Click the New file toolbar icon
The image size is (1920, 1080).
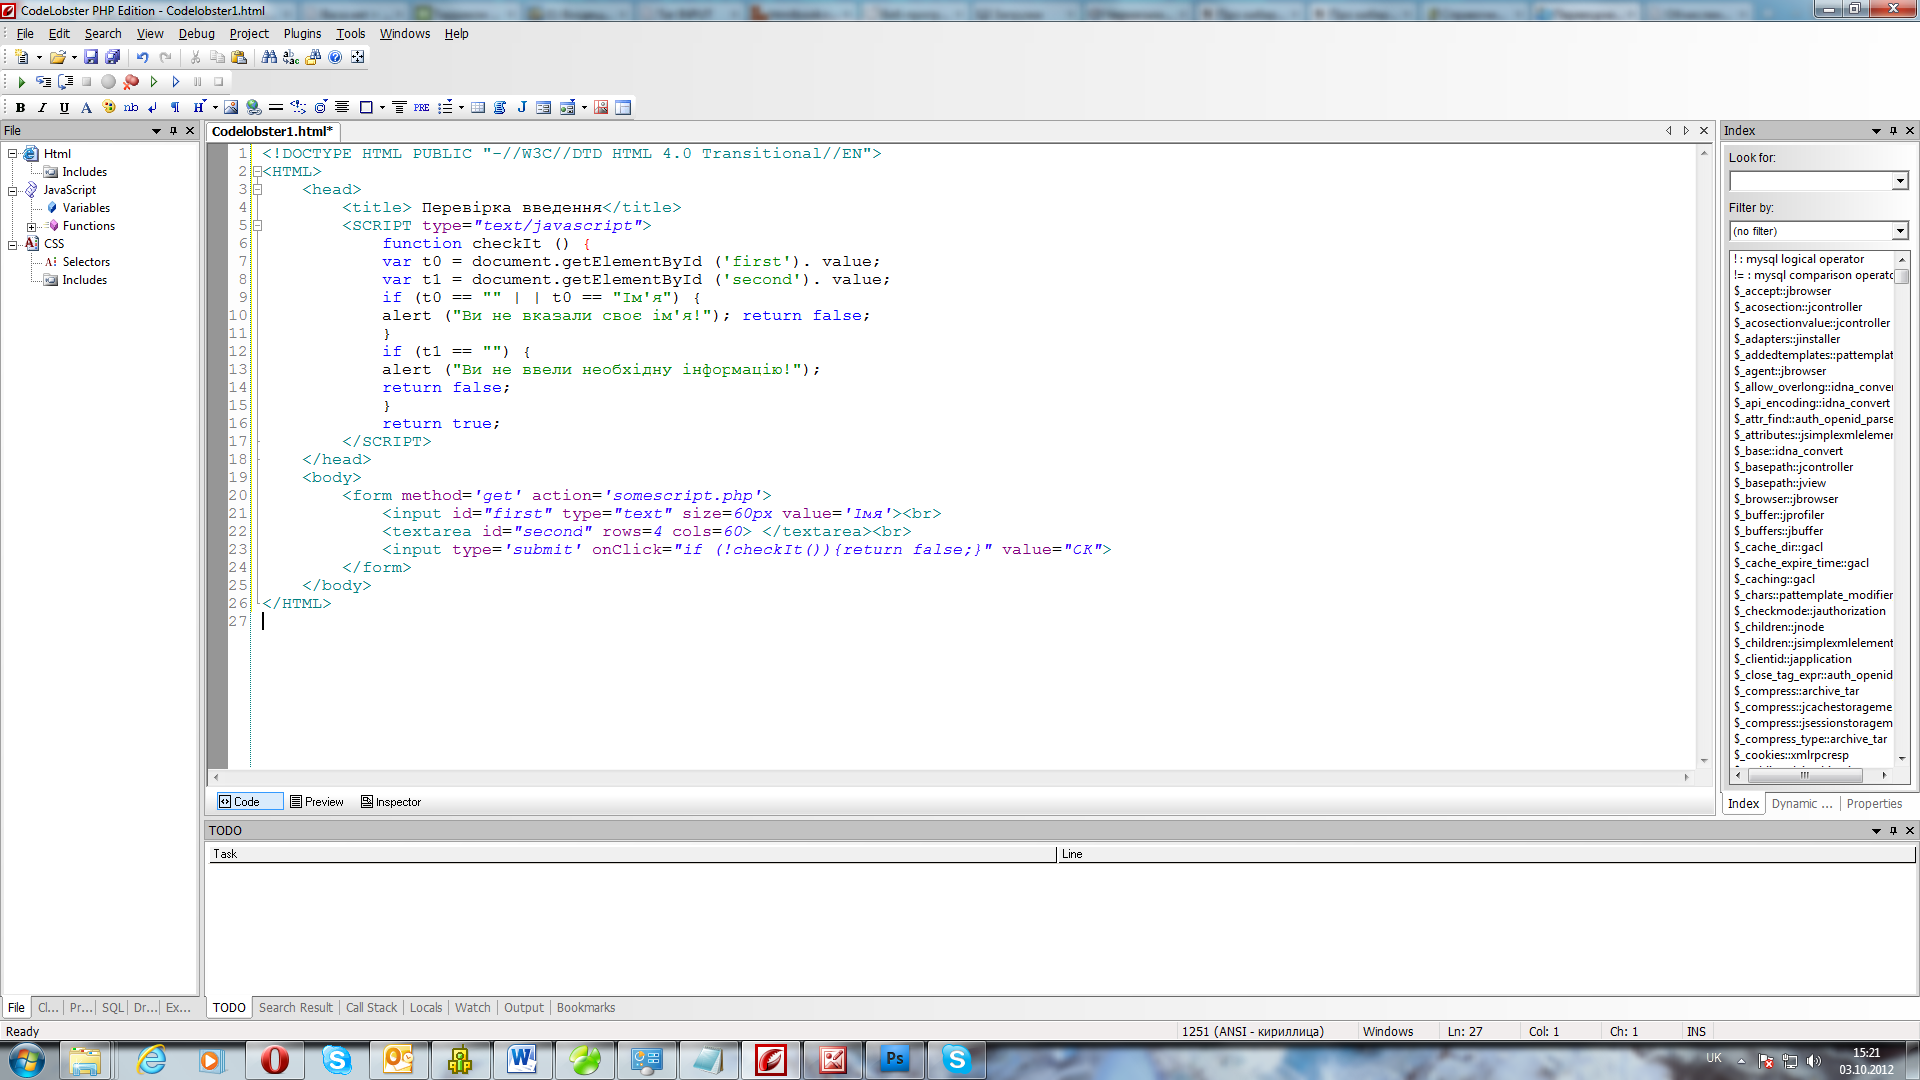coord(22,57)
